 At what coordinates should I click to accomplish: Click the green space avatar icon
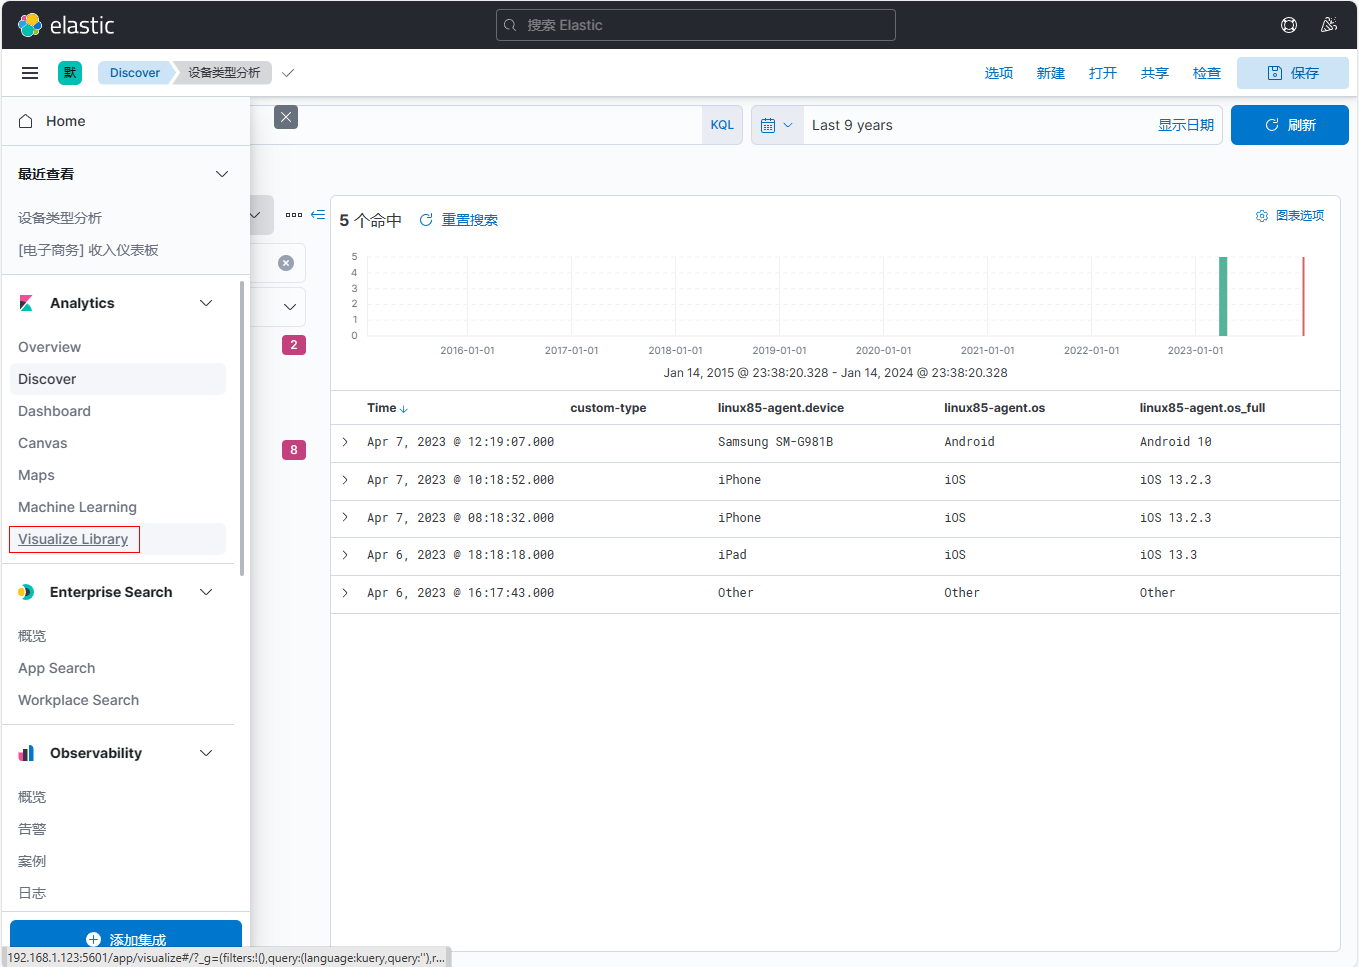(x=70, y=73)
